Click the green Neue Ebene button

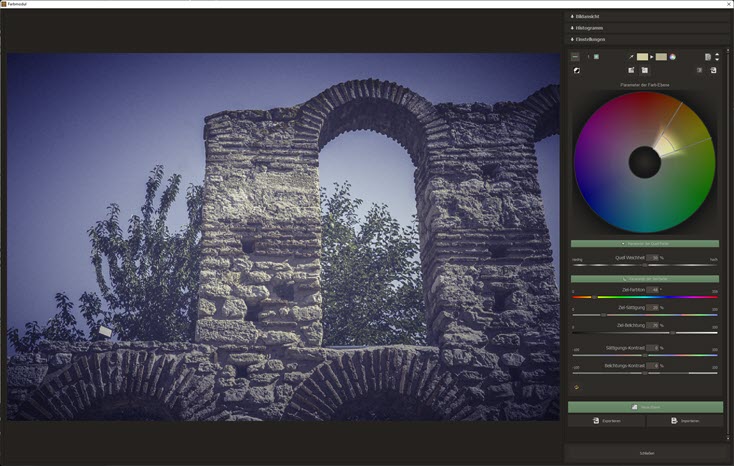click(645, 407)
